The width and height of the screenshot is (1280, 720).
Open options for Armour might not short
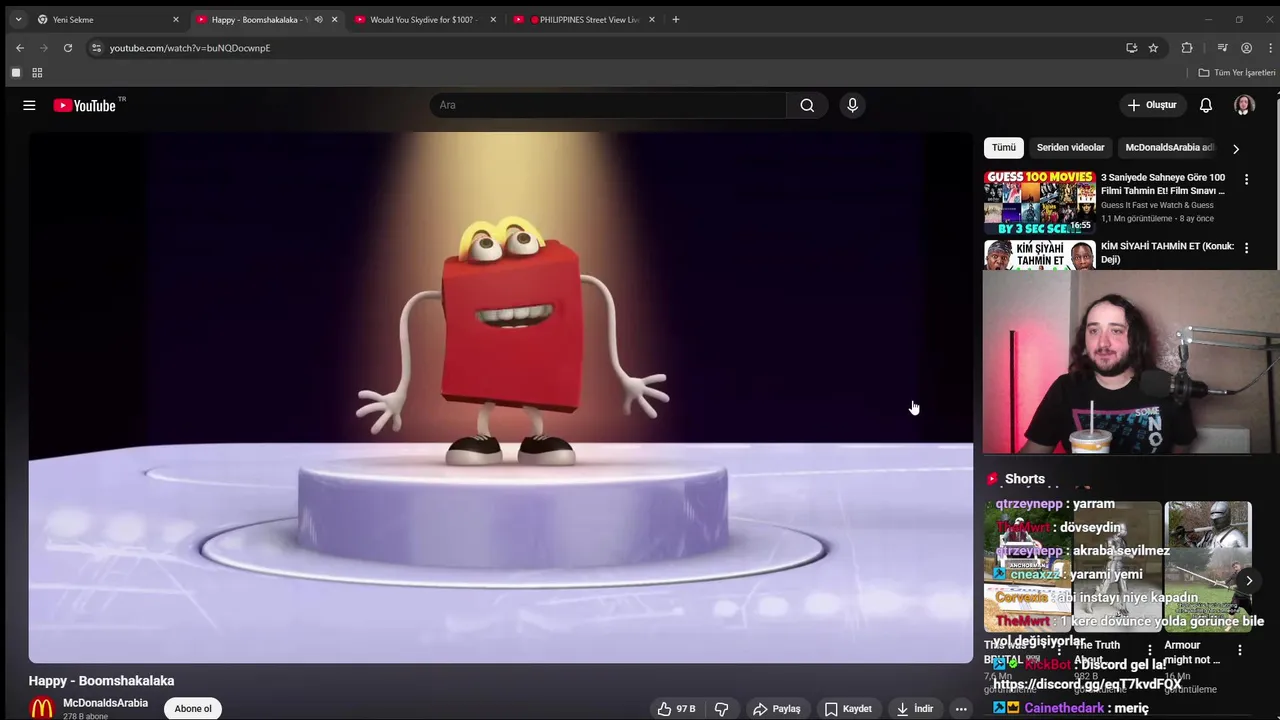1240,650
